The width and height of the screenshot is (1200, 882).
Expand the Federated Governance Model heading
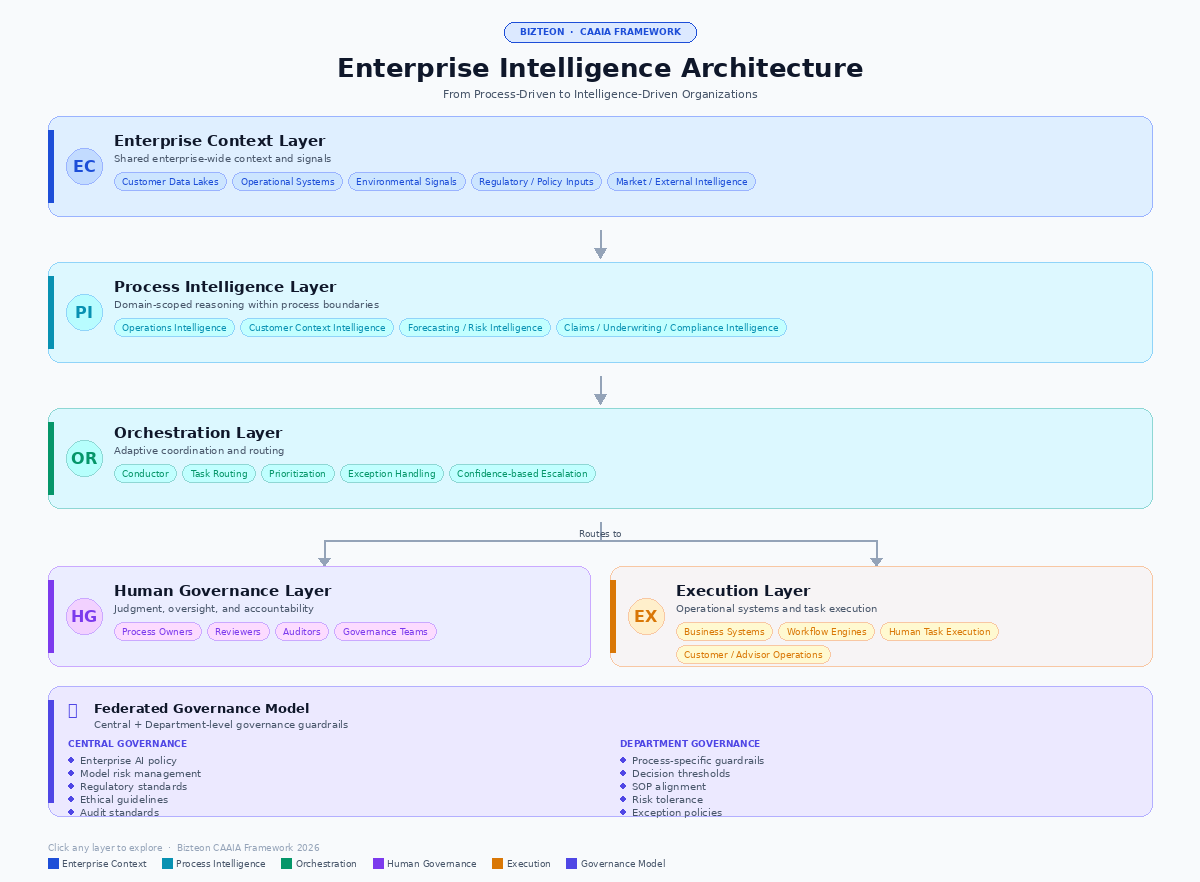click(201, 709)
